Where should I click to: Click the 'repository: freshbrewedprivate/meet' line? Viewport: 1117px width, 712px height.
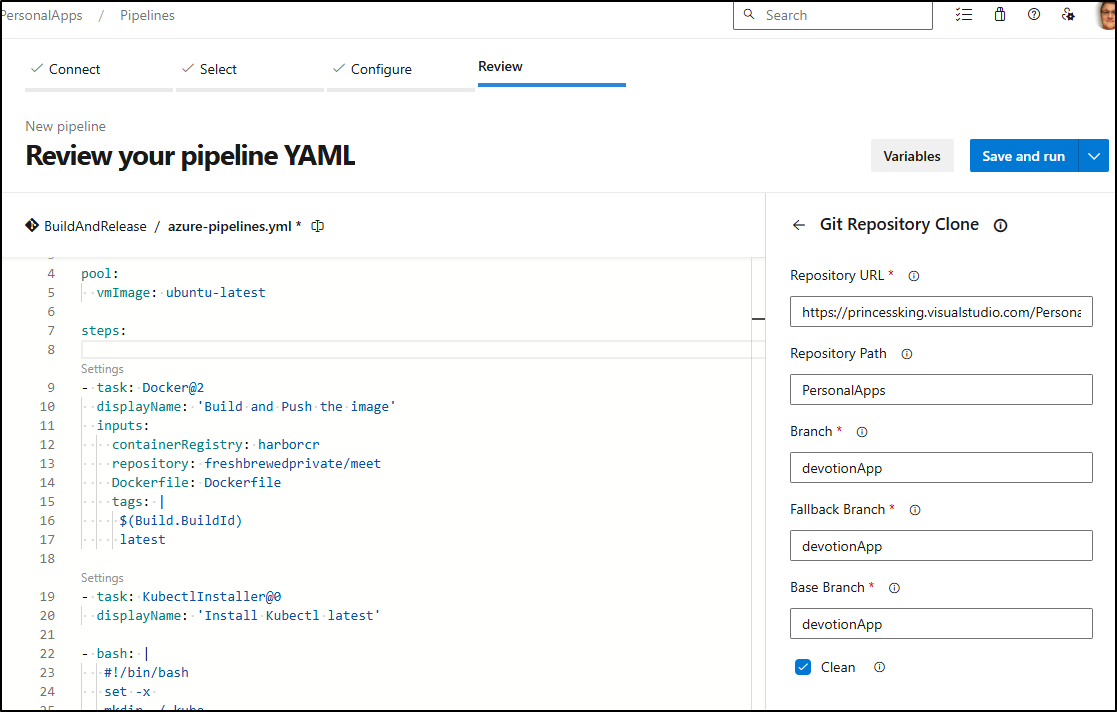coord(246,463)
